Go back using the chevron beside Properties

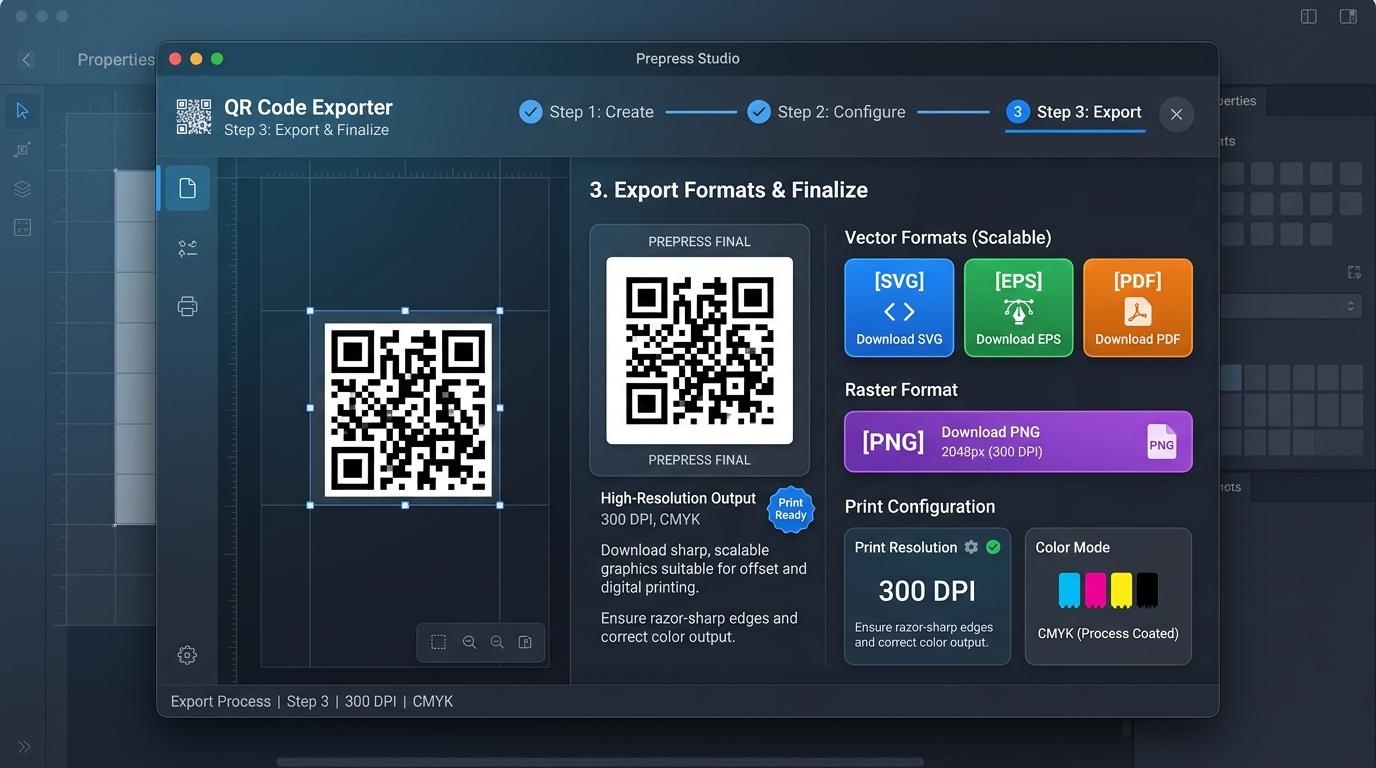[x=27, y=60]
